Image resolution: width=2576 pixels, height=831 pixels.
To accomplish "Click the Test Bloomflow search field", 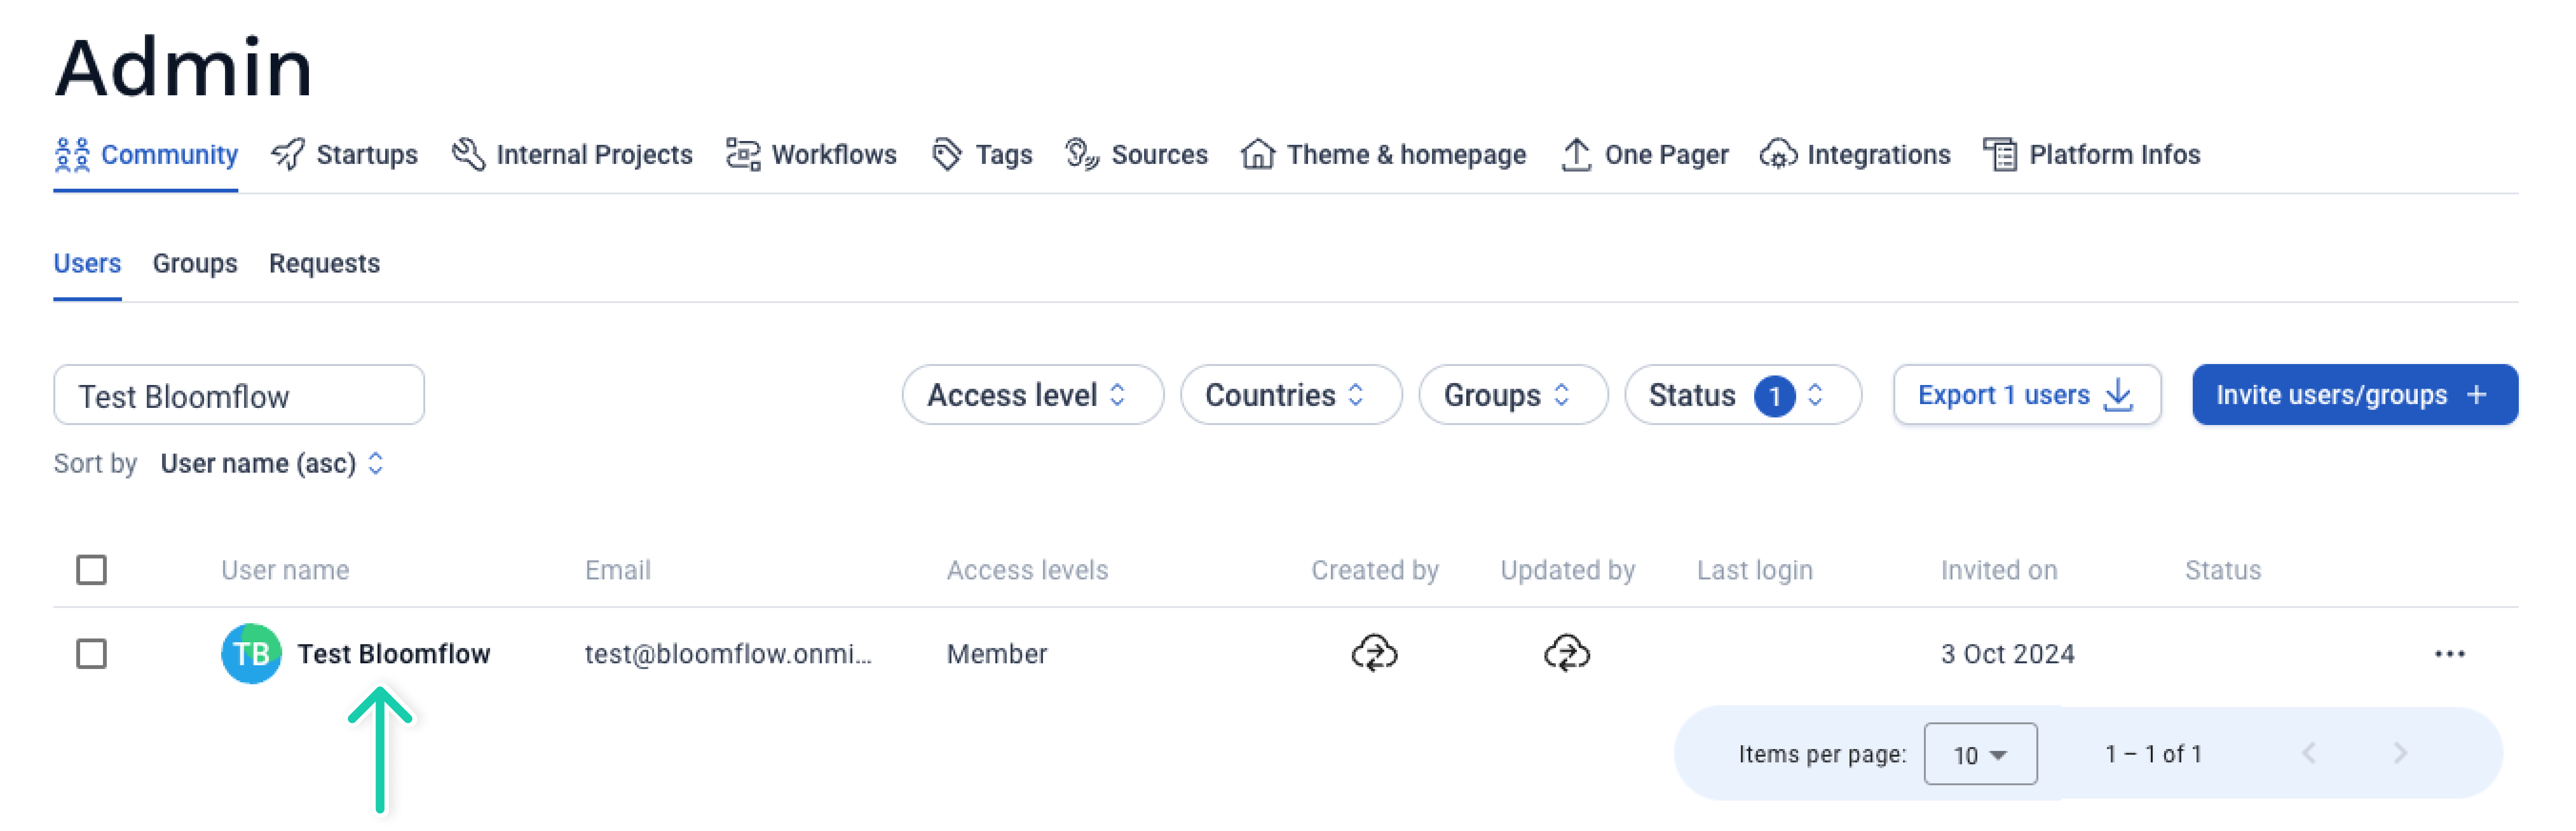I will (238, 396).
